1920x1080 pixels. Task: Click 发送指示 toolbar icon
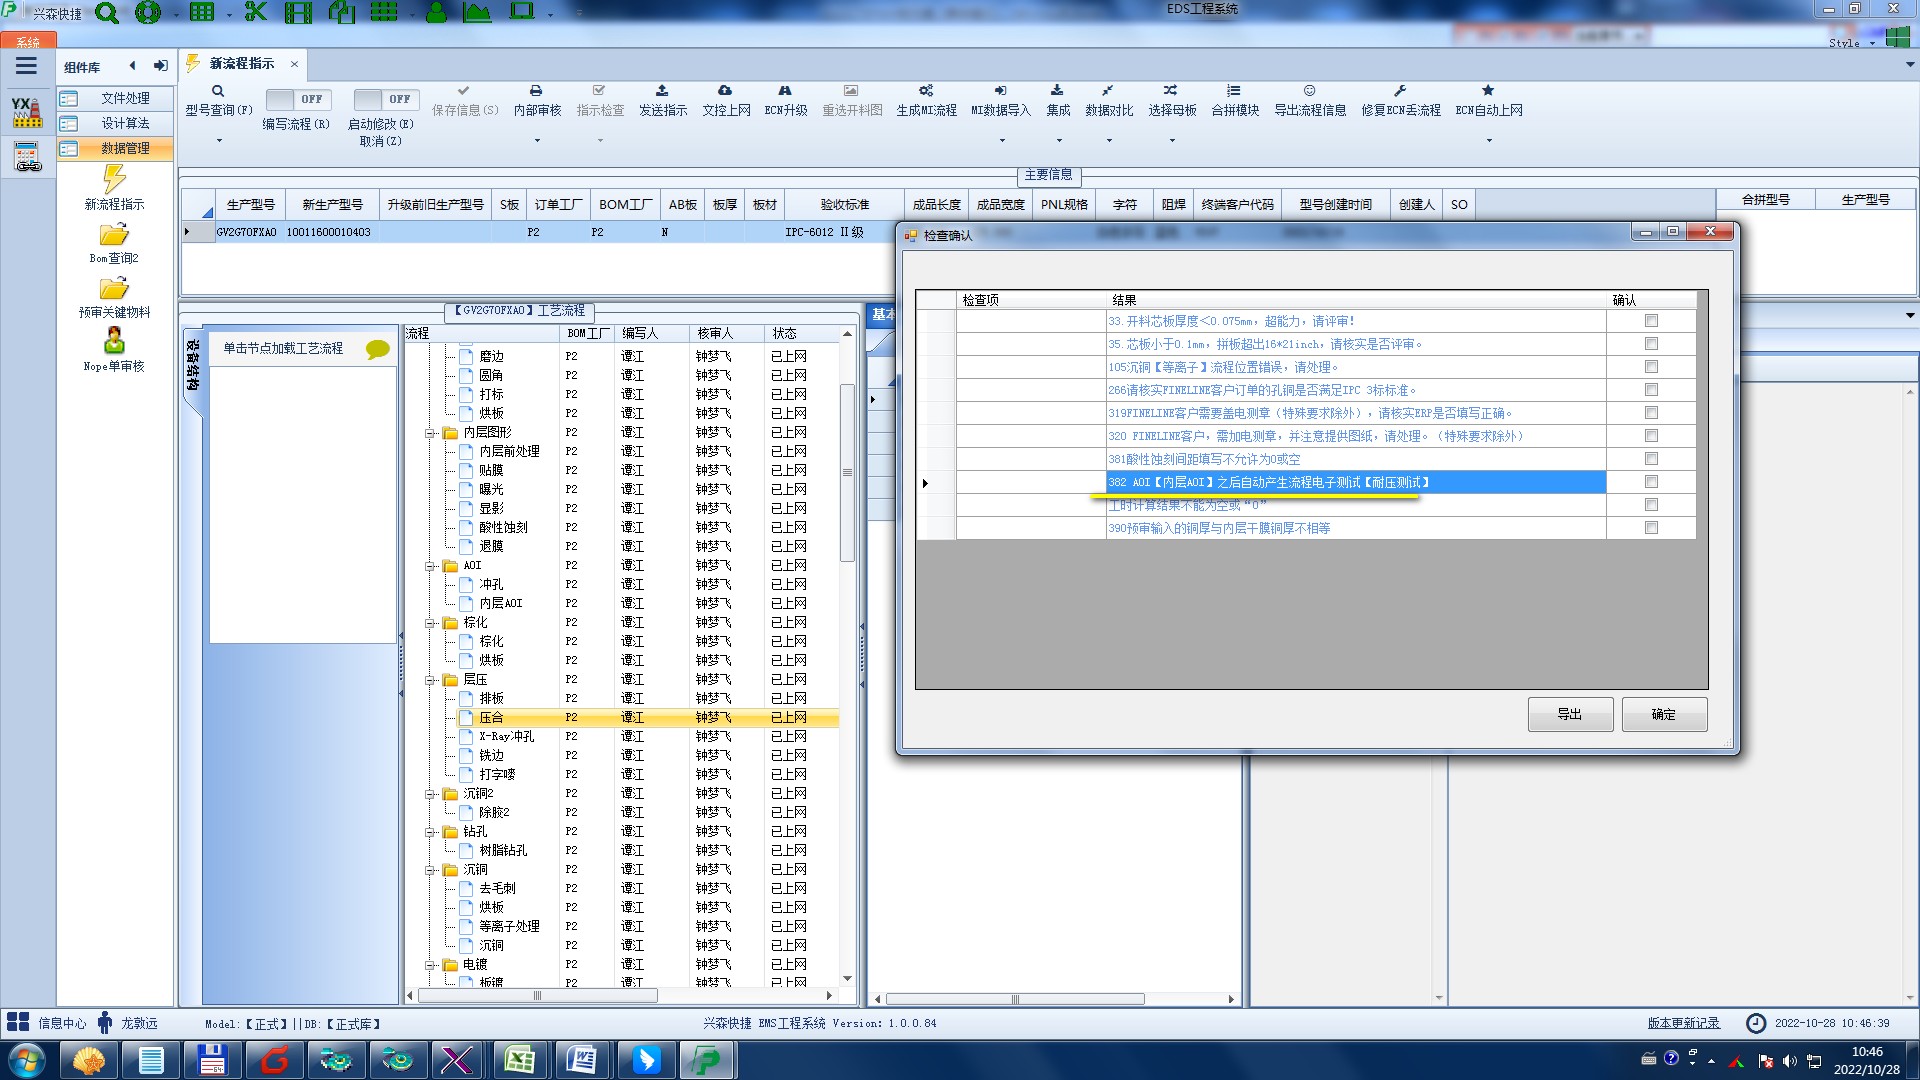point(662,91)
